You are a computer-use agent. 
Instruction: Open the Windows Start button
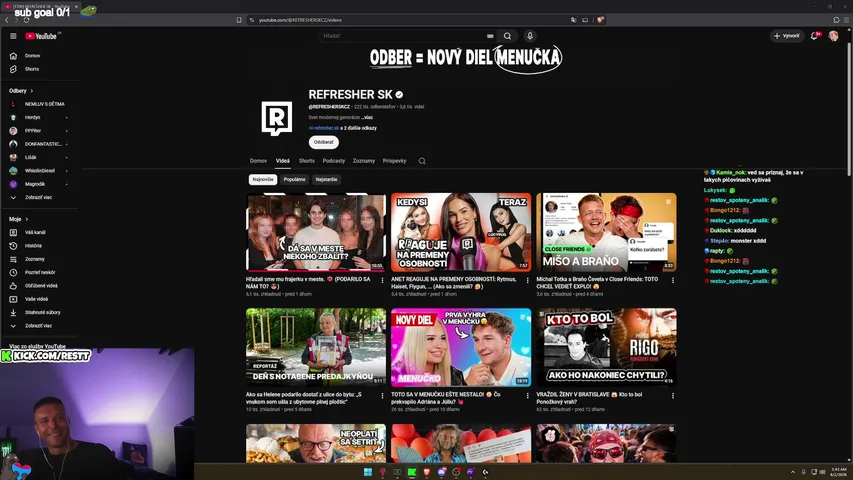[x=368, y=472]
